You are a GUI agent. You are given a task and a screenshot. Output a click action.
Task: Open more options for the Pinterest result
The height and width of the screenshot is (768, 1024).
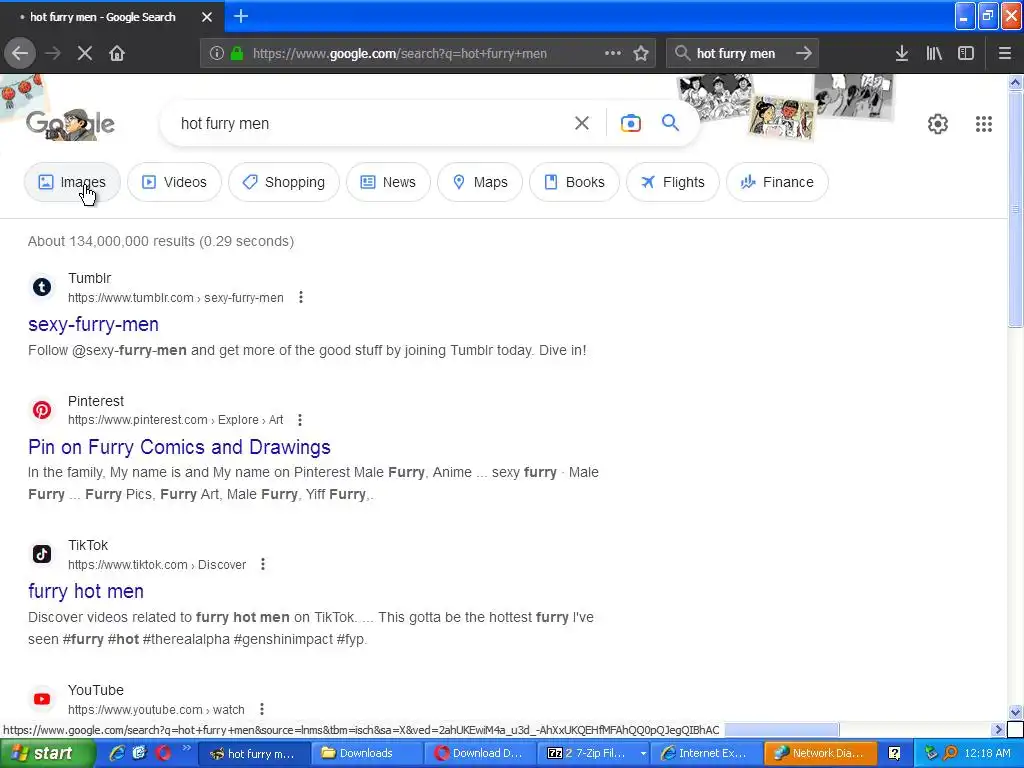tap(300, 420)
